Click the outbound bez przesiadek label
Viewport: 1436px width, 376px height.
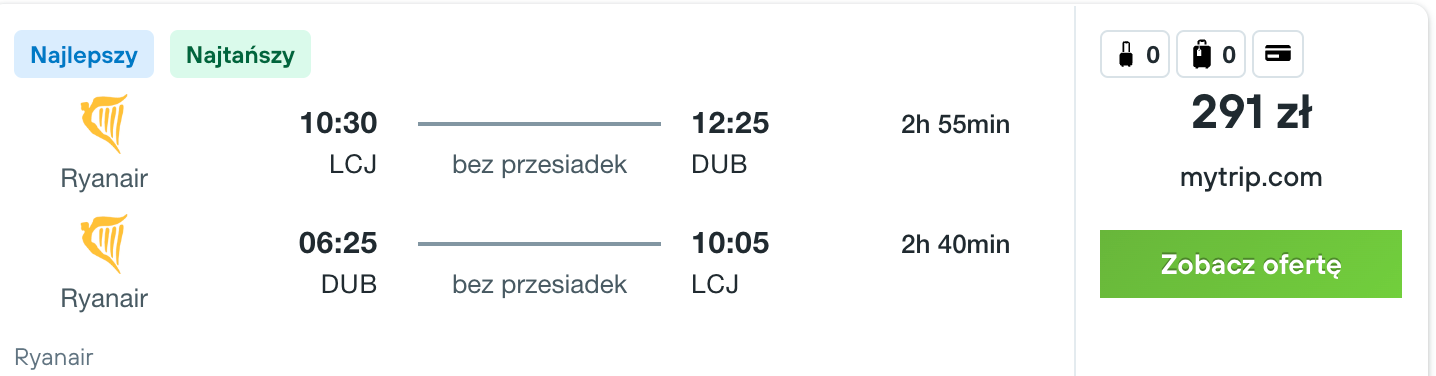click(540, 165)
